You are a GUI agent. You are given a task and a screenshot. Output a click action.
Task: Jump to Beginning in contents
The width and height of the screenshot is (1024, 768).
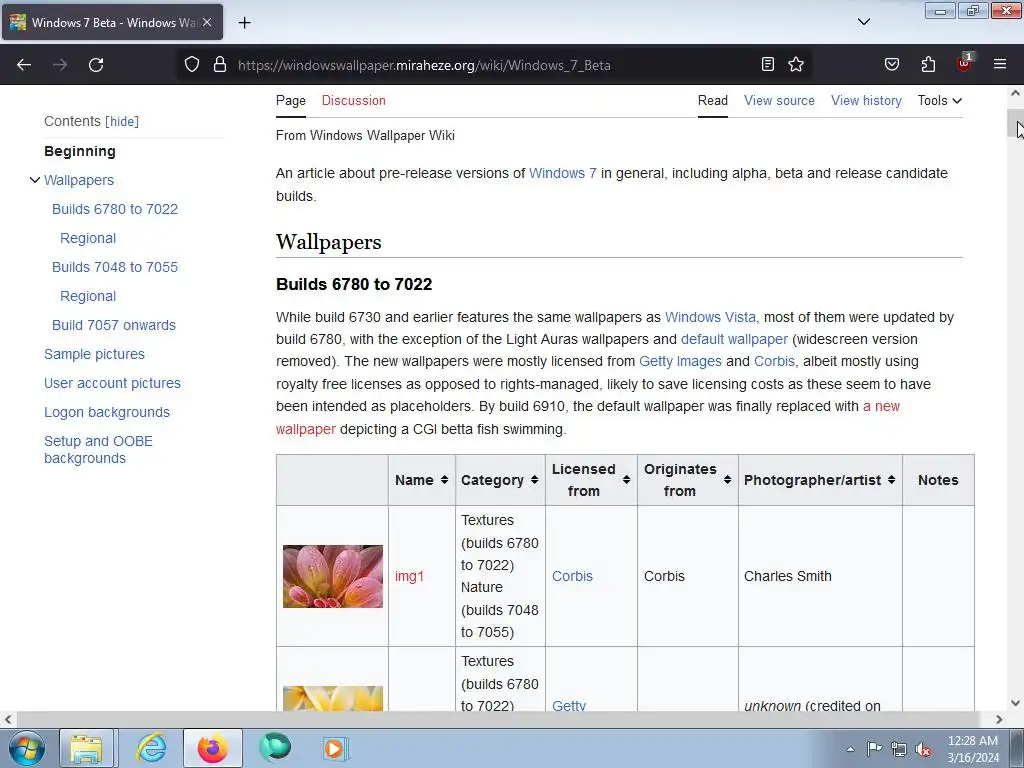80,151
